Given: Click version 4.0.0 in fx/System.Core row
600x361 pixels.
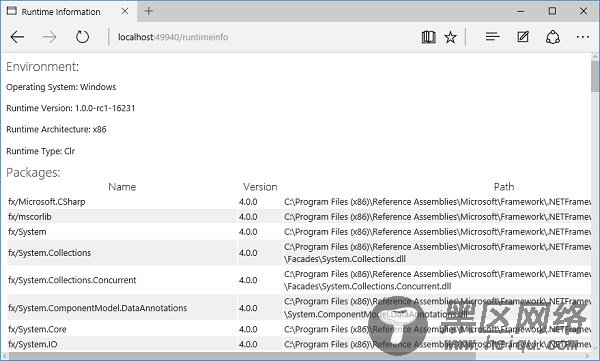Looking at the screenshot, I should 248,329.
